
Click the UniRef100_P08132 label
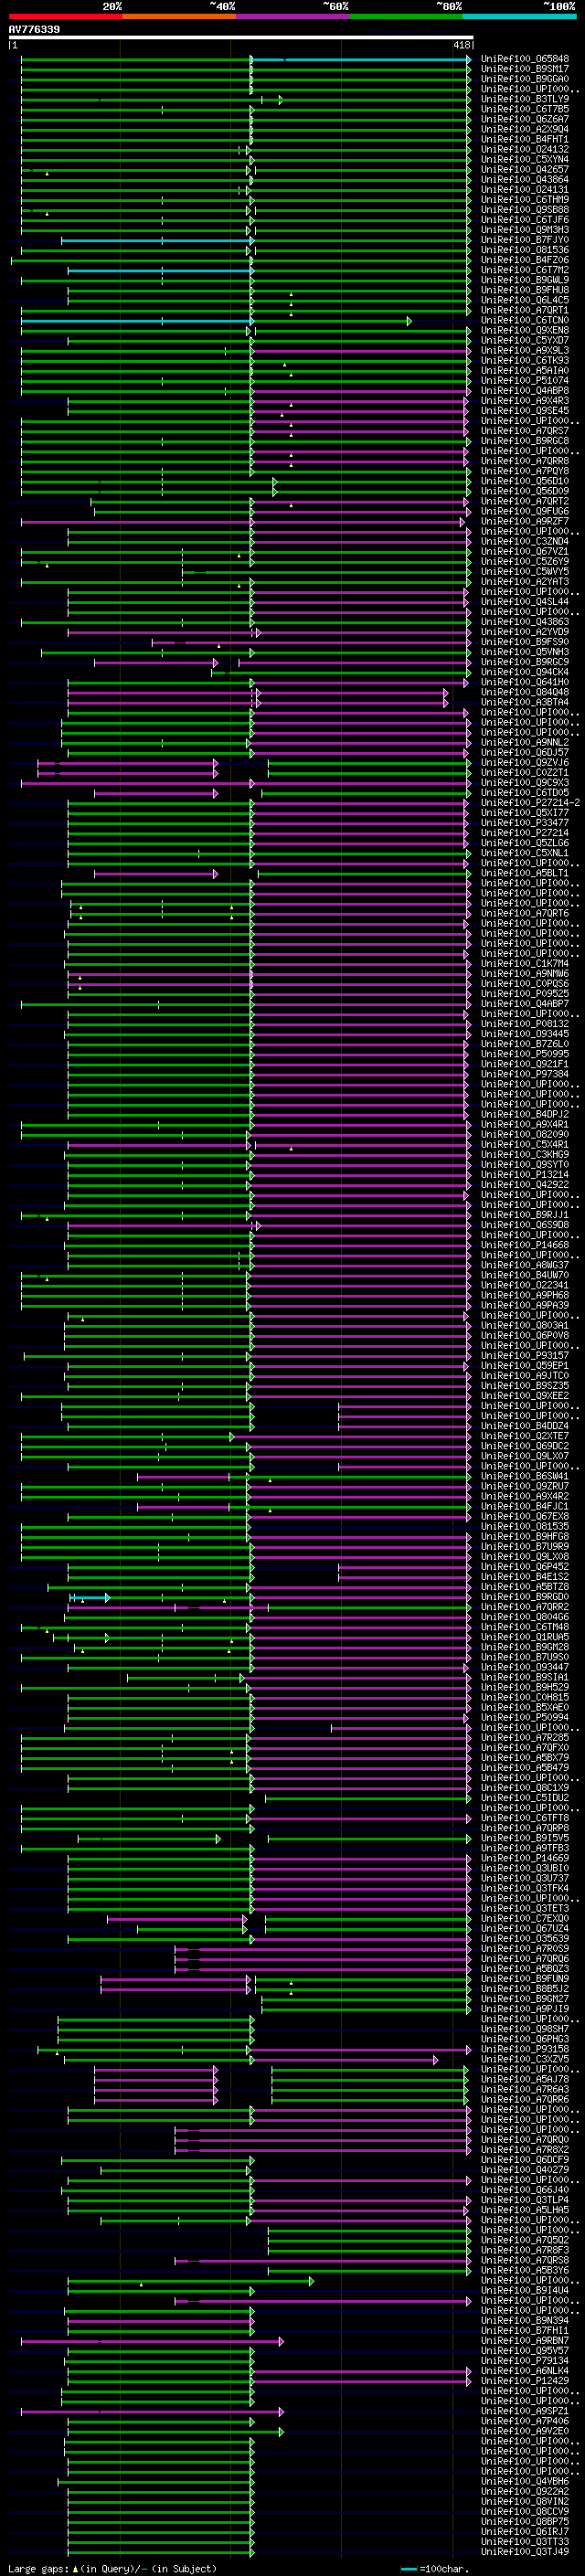pyautogui.click(x=525, y=1023)
